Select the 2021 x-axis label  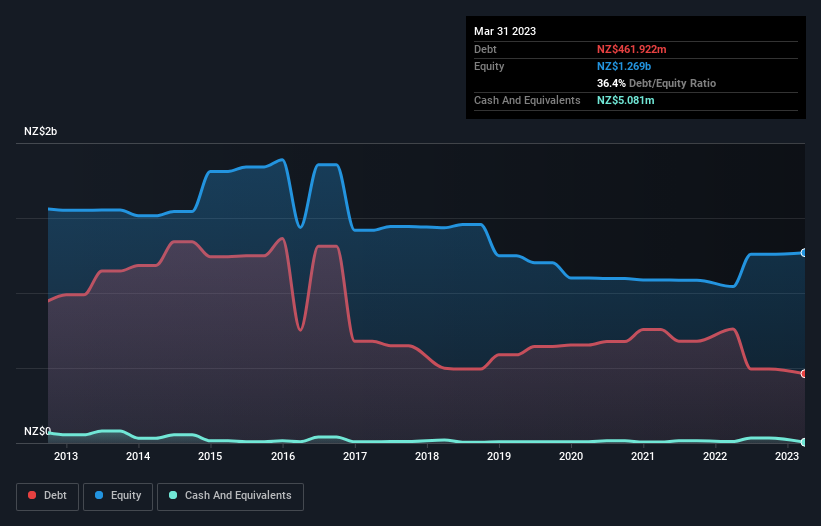642,456
